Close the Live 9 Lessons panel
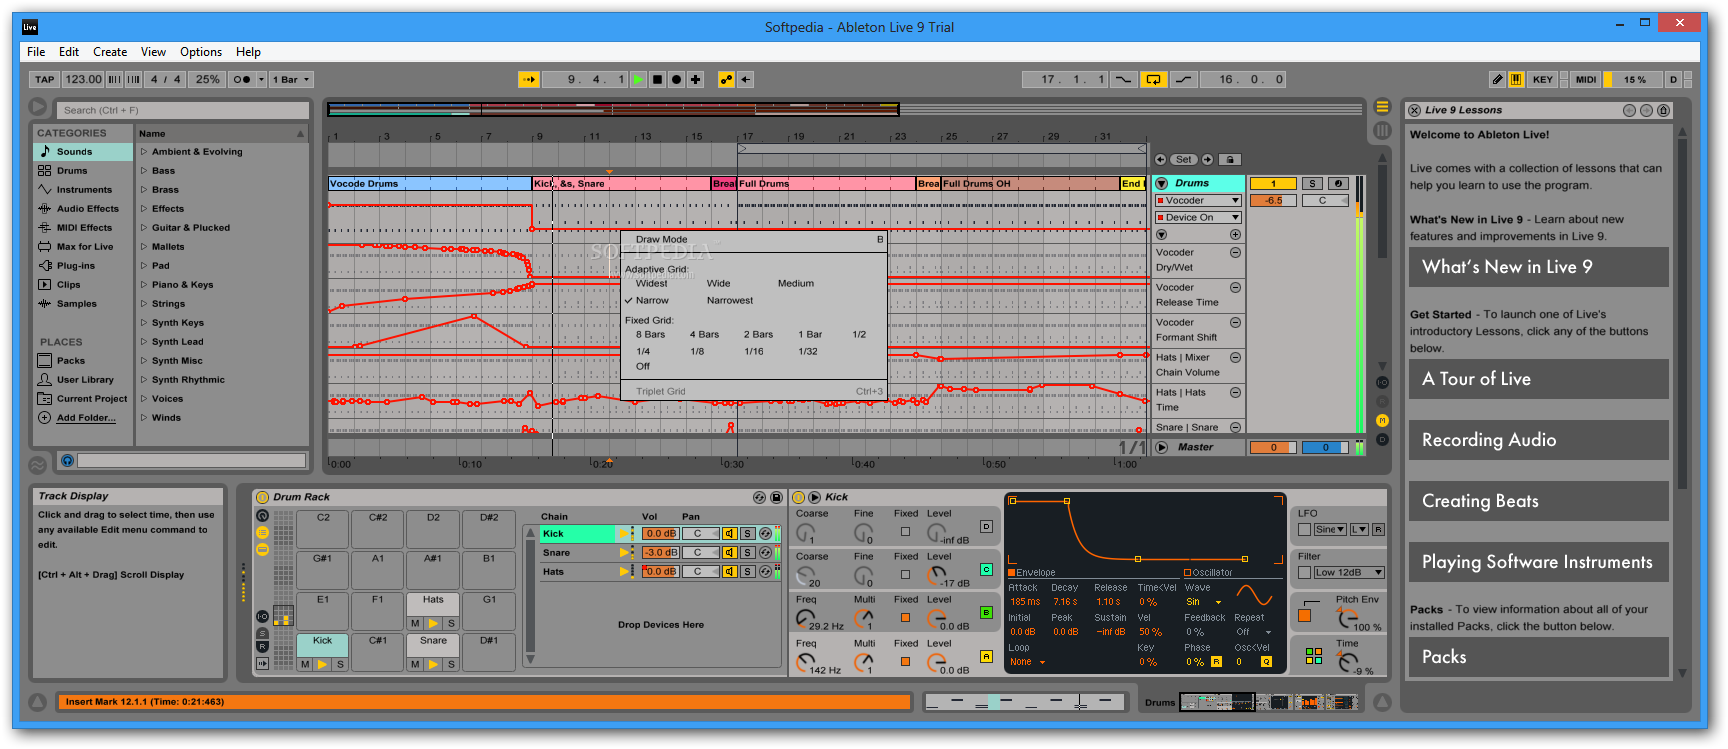Viewport: 1728px width, 749px height. click(x=1414, y=111)
